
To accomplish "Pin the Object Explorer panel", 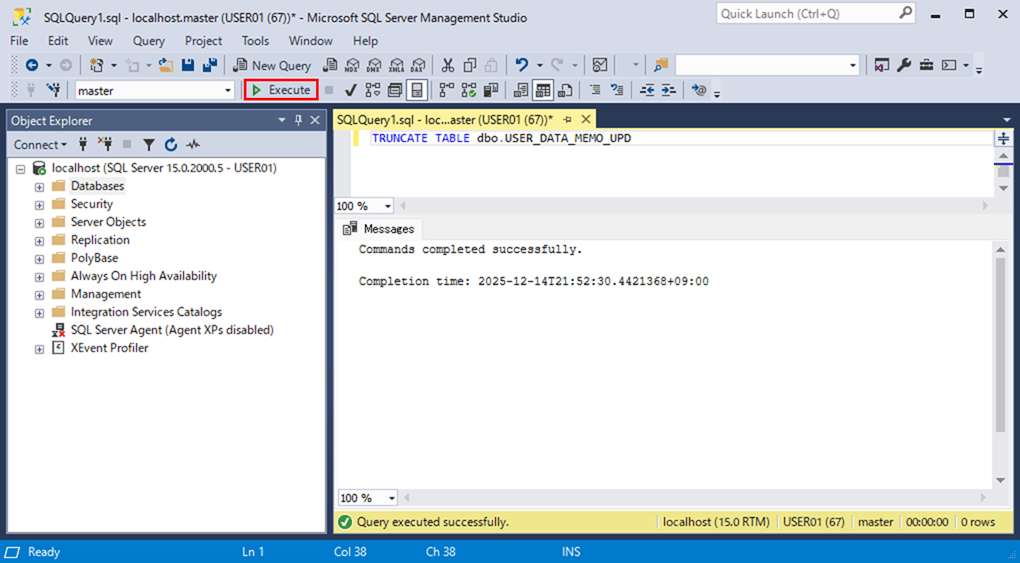I will coord(298,120).
